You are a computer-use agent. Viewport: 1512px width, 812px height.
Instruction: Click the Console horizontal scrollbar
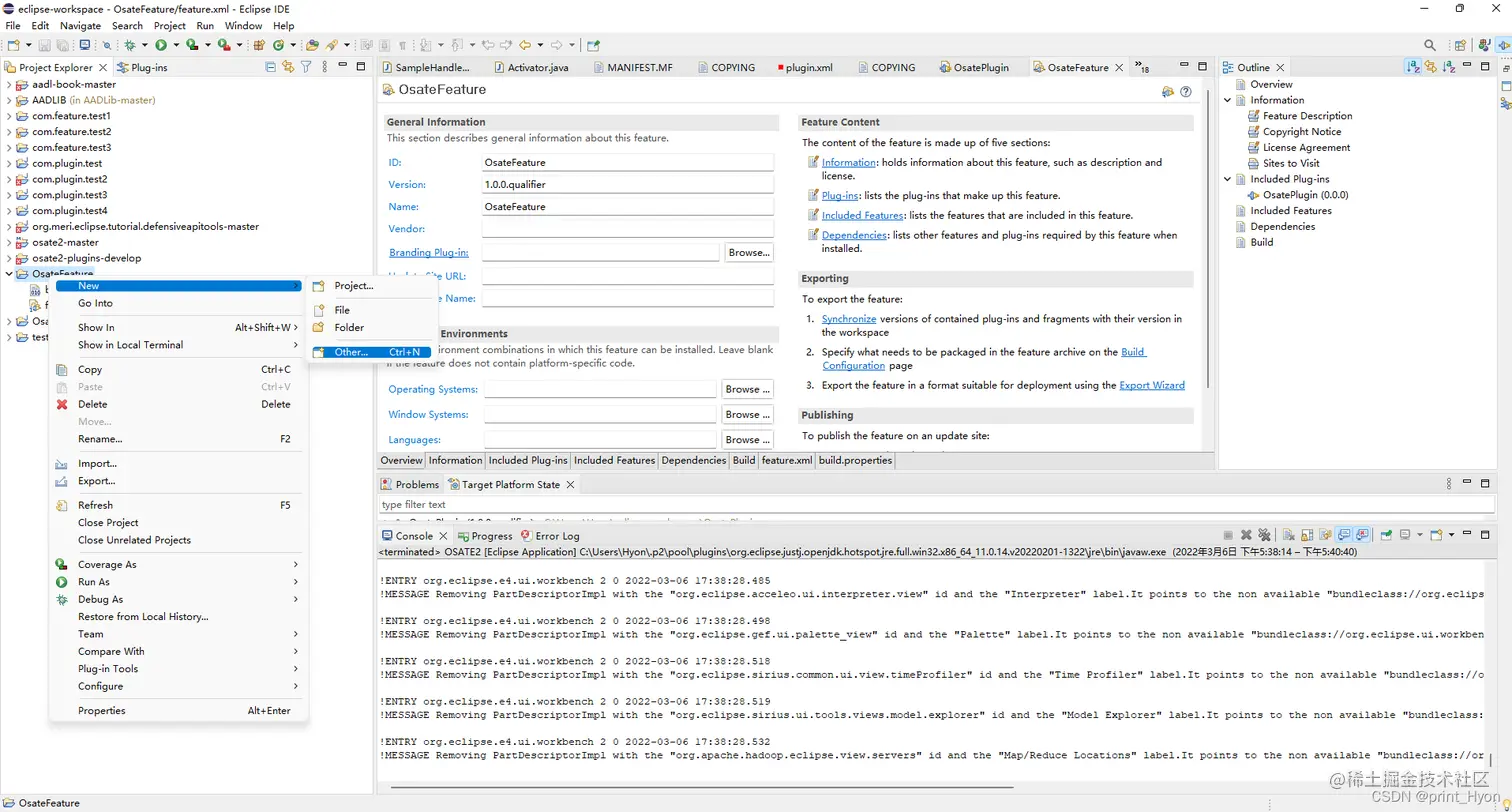tap(700, 787)
